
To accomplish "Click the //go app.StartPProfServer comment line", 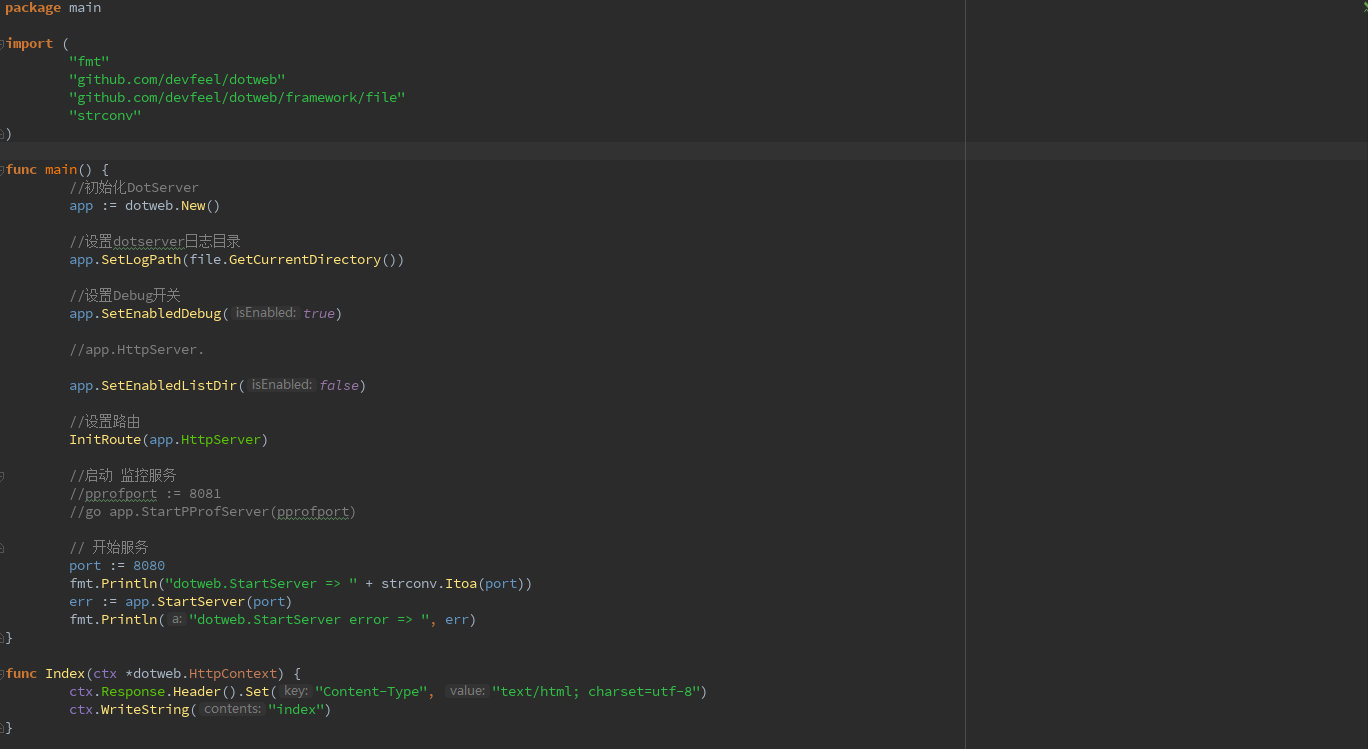I will pos(213,511).
